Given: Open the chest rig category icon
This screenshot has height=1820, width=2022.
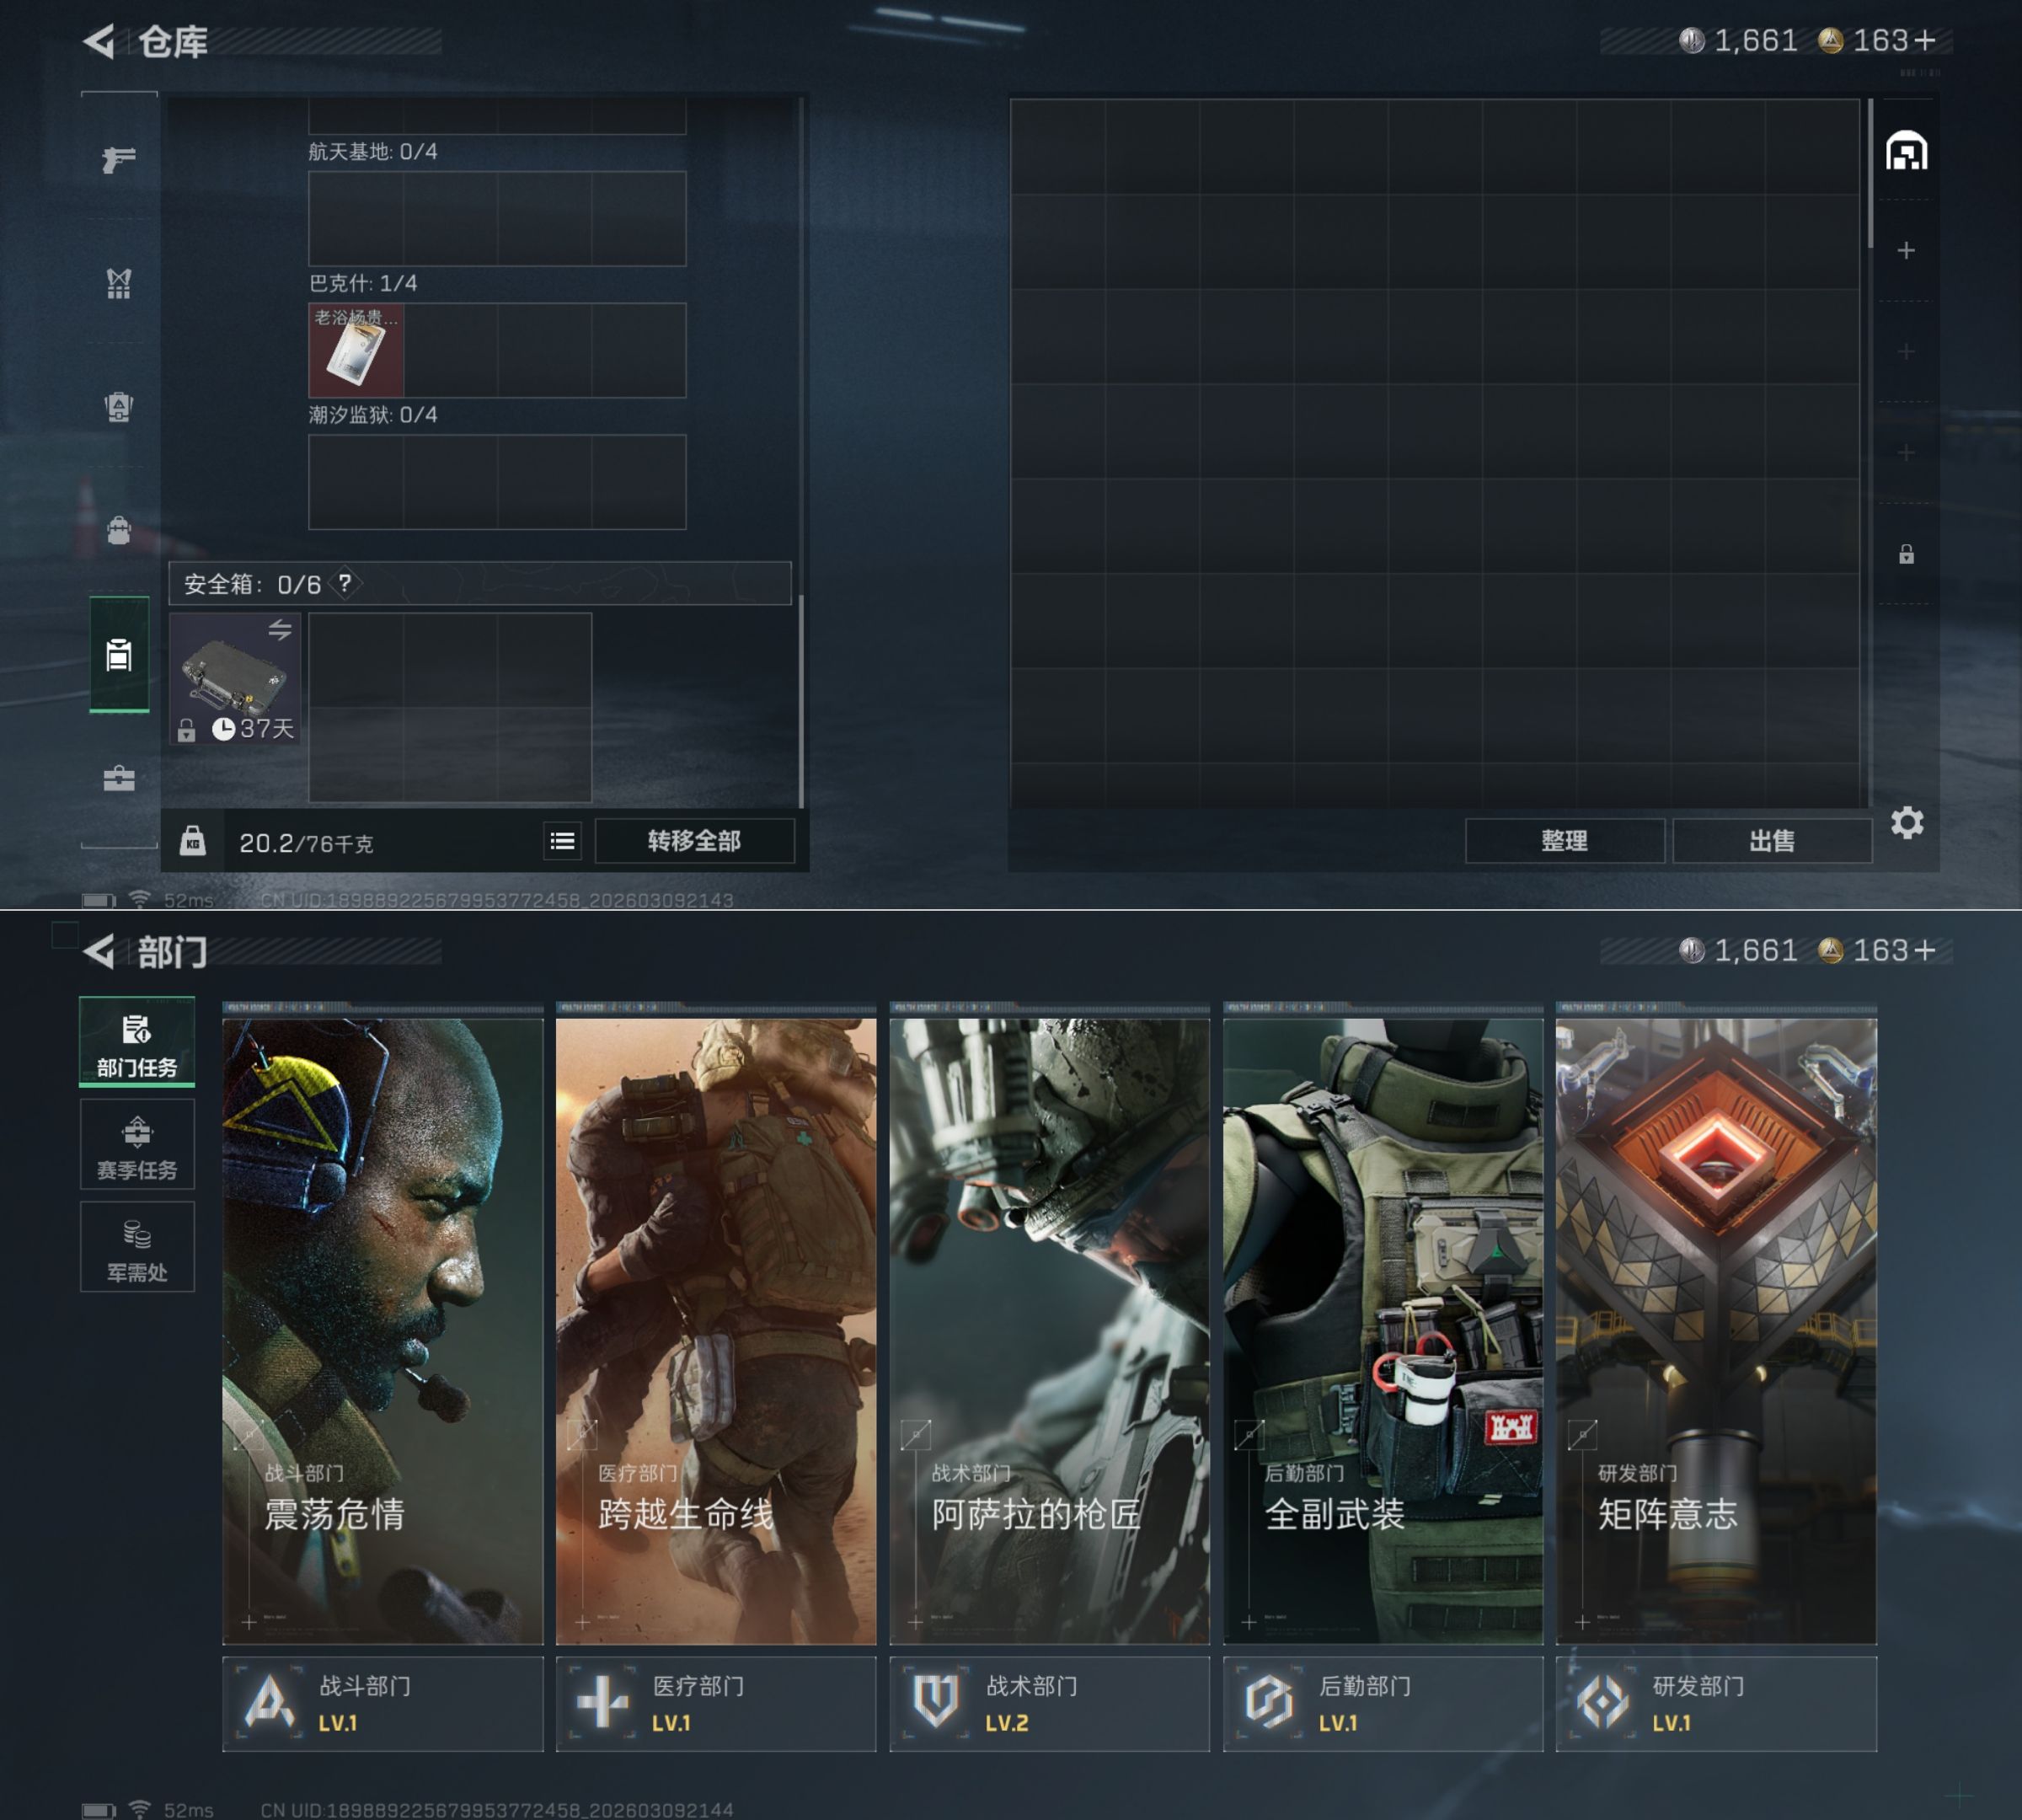Looking at the screenshot, I should (x=118, y=283).
